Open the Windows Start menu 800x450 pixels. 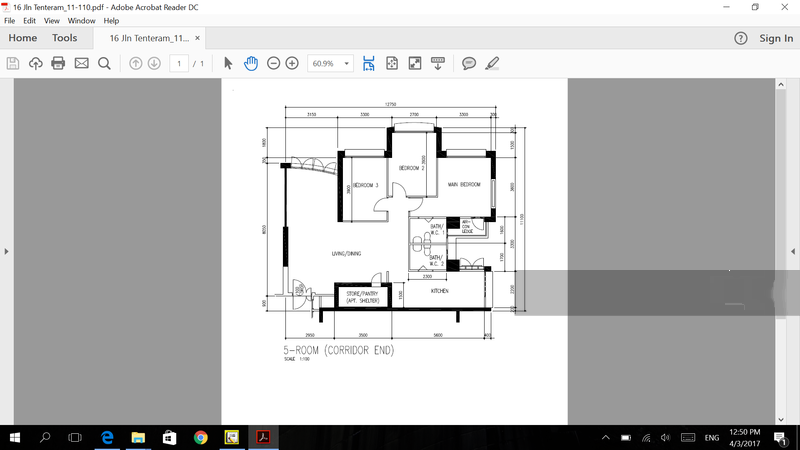click(14, 437)
